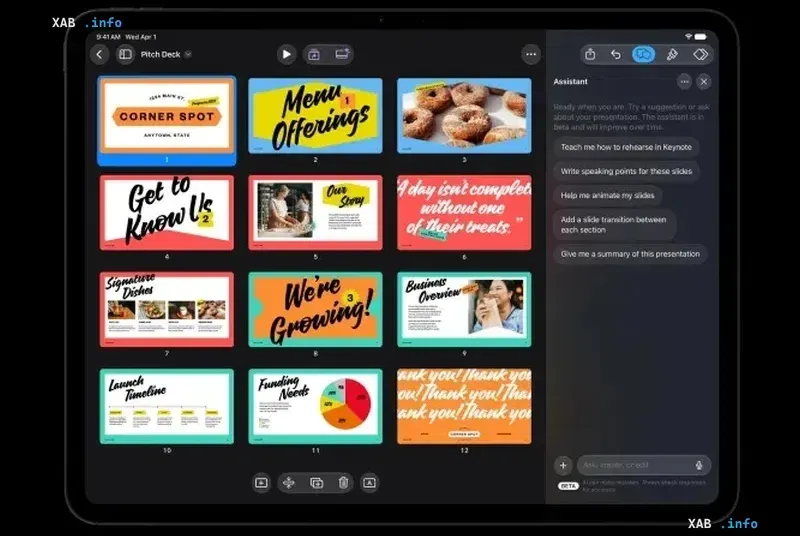
Task: Toggle the Assistant chat icon
Action: click(x=643, y=55)
